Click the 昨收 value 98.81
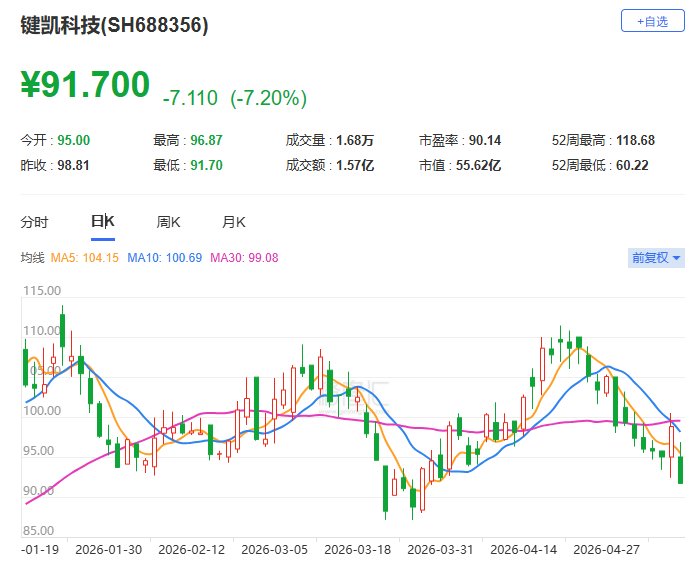692x564 pixels. pyautogui.click(x=73, y=165)
